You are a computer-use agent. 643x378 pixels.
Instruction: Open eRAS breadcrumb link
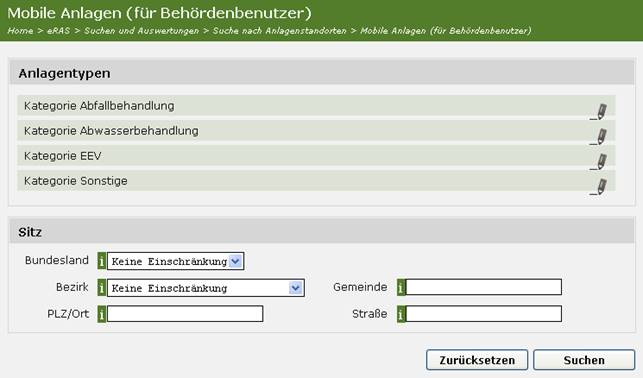coord(58,31)
